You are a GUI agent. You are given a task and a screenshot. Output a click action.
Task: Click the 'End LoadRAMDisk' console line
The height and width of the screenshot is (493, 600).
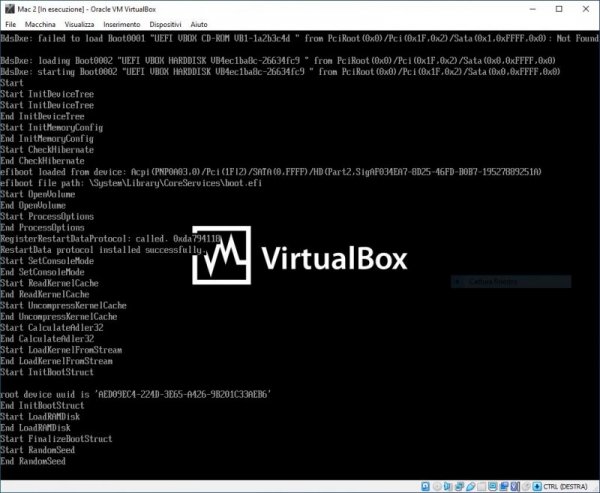pos(35,428)
